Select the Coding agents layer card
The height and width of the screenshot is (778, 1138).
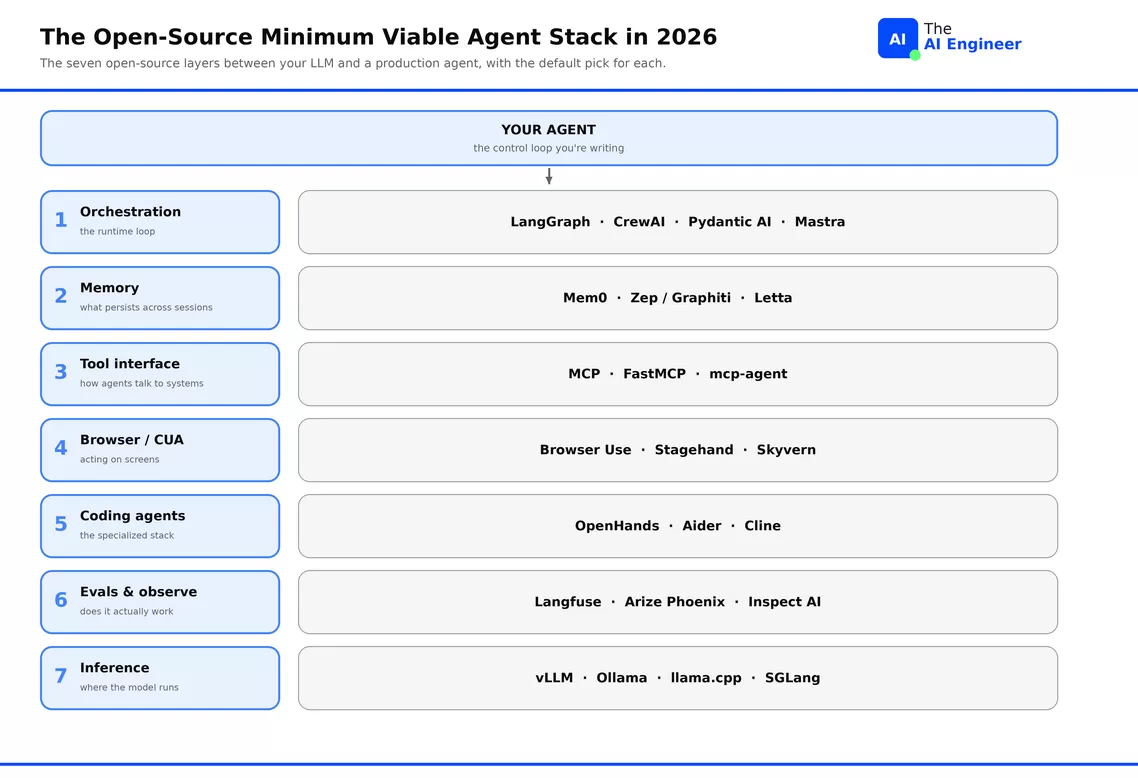(160, 526)
